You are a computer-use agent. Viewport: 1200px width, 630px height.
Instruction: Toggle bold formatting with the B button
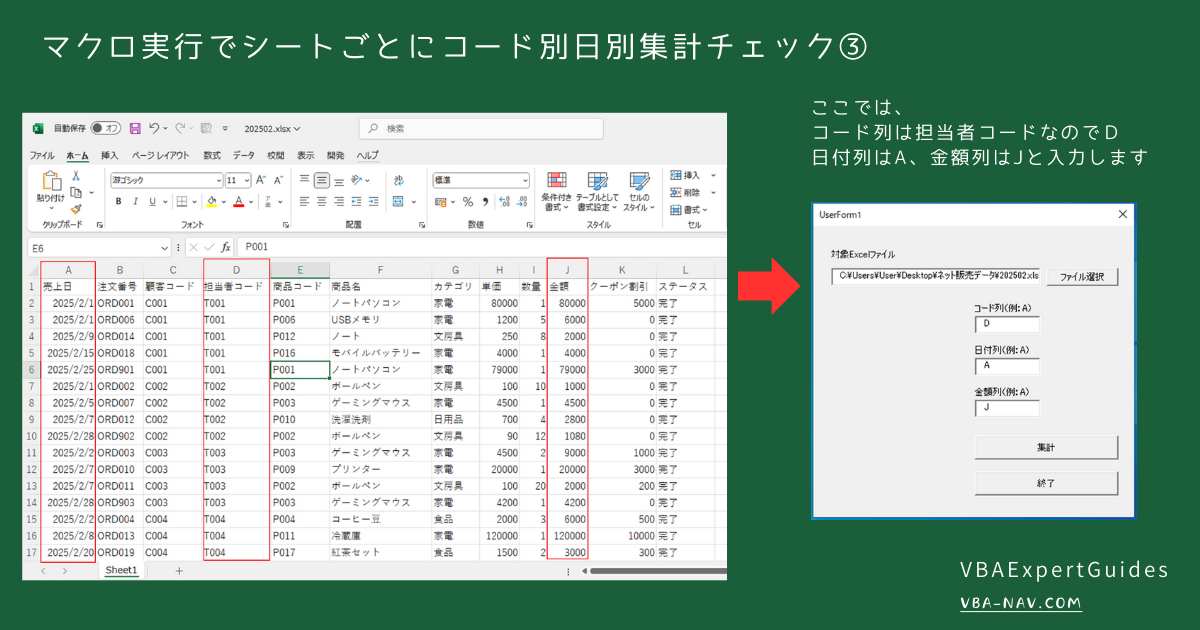point(119,202)
